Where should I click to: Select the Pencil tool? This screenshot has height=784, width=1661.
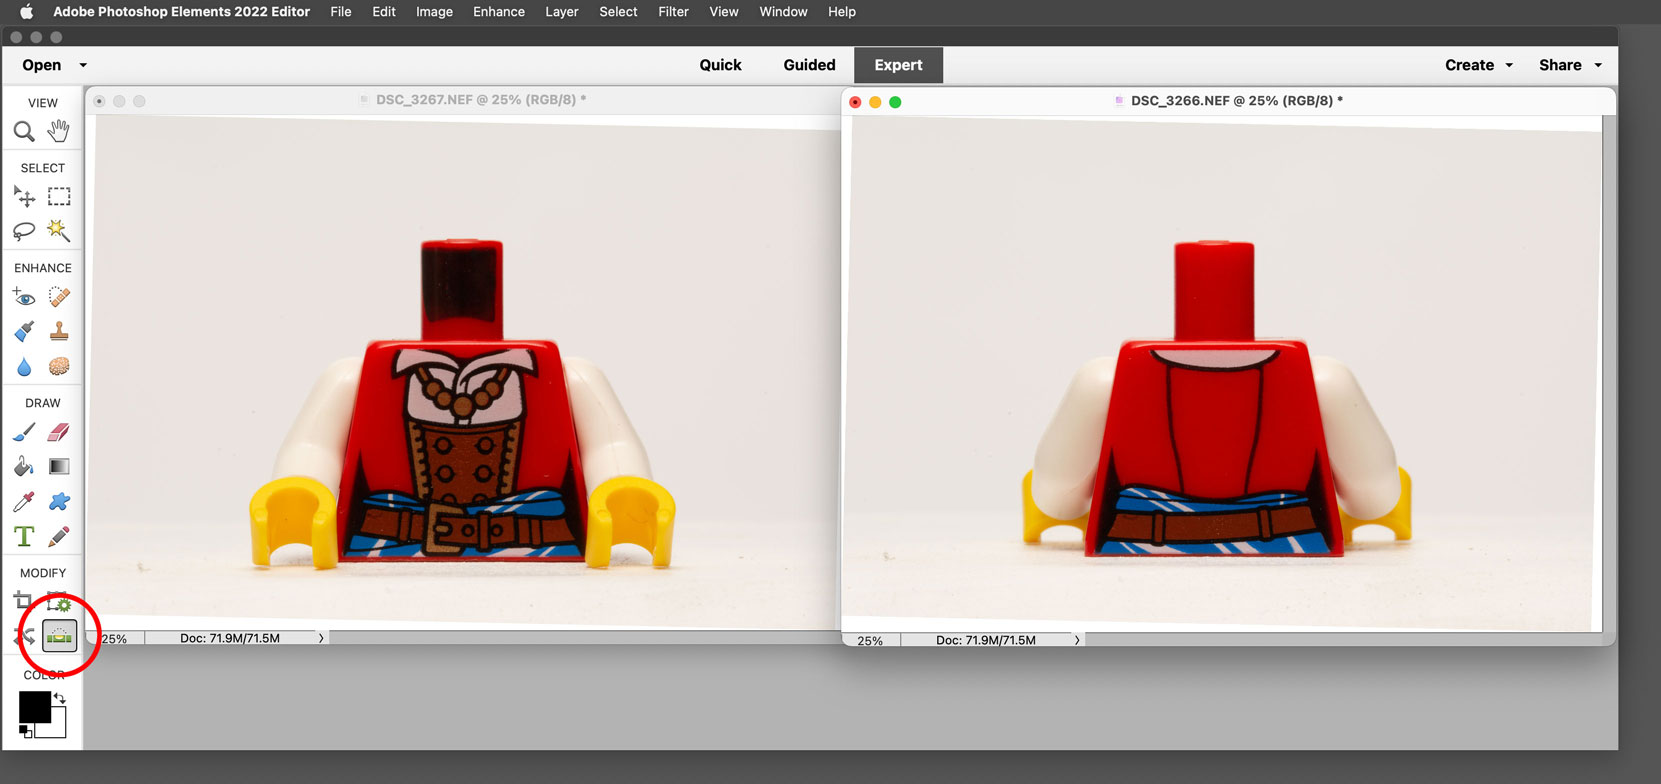[x=59, y=536]
